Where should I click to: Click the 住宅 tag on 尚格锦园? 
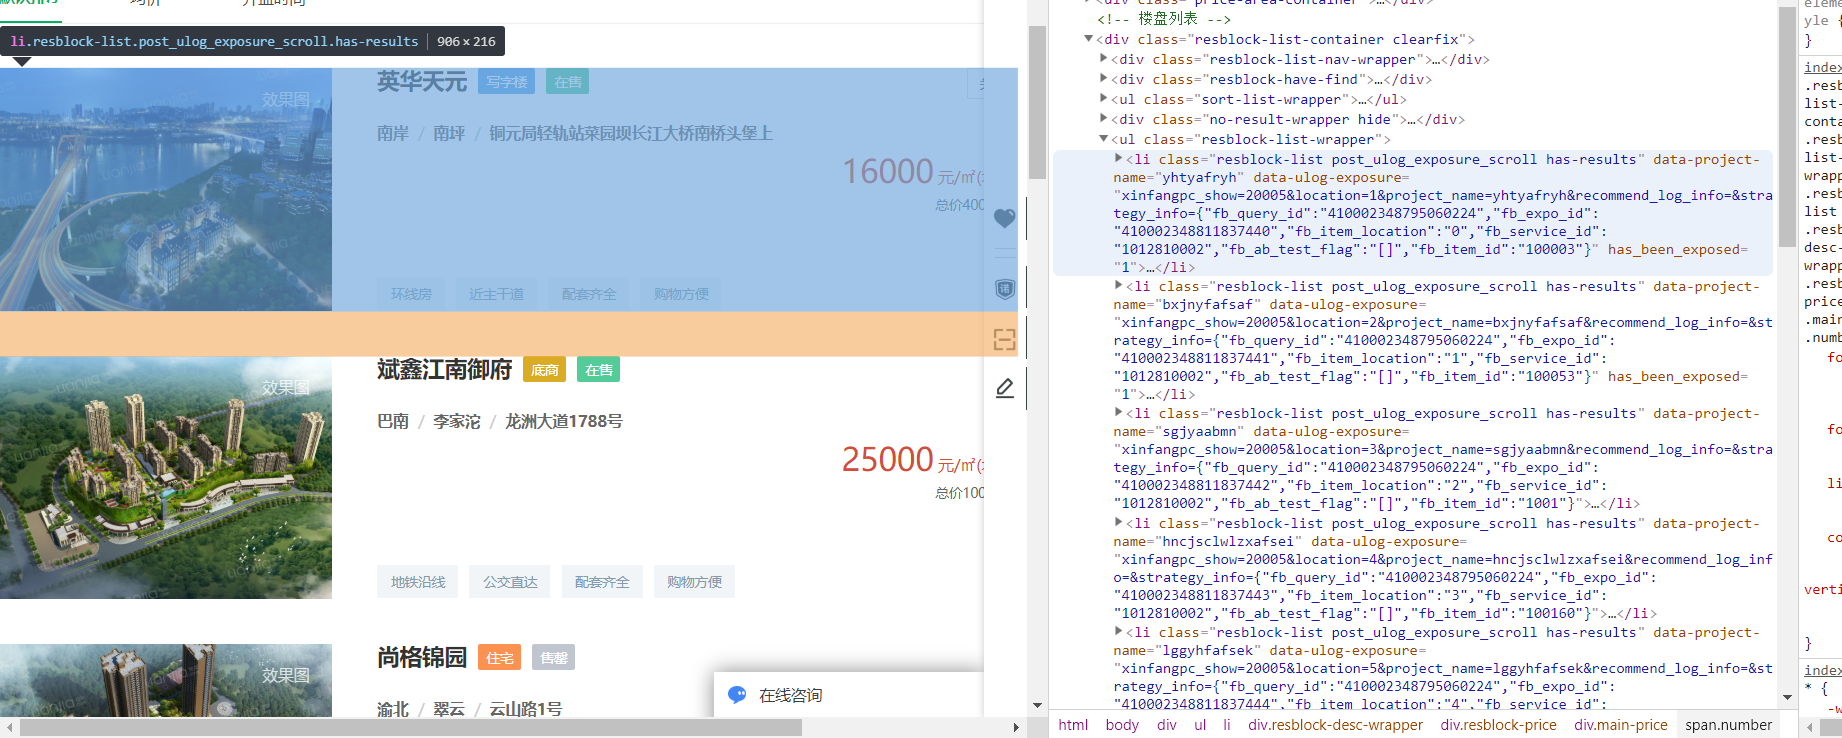(500, 658)
